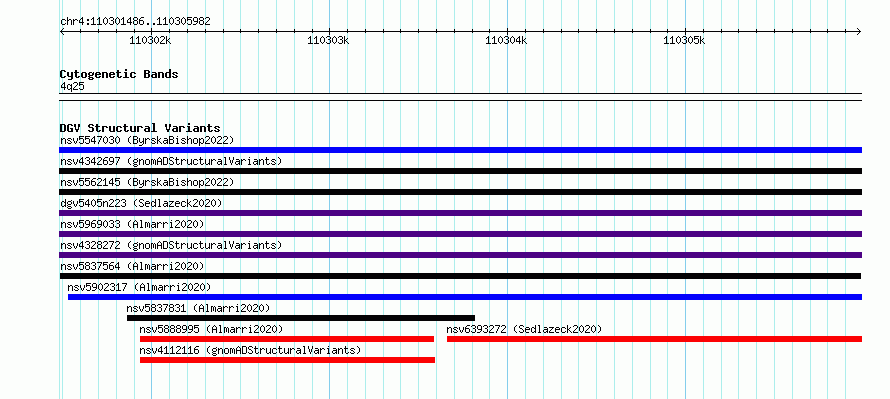Click the purple bar for nsv5969033

[x=460, y=234]
